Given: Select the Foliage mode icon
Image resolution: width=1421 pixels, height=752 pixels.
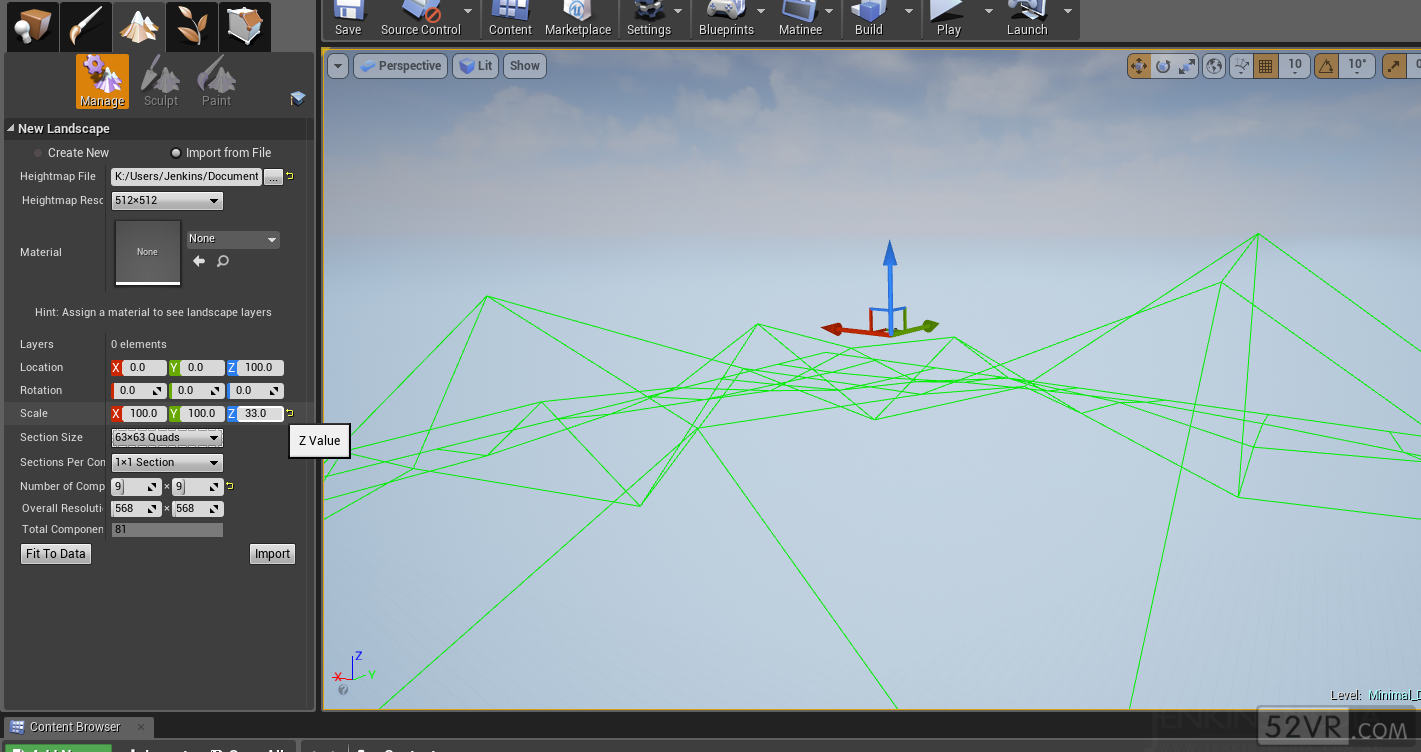Looking at the screenshot, I should tap(191, 25).
